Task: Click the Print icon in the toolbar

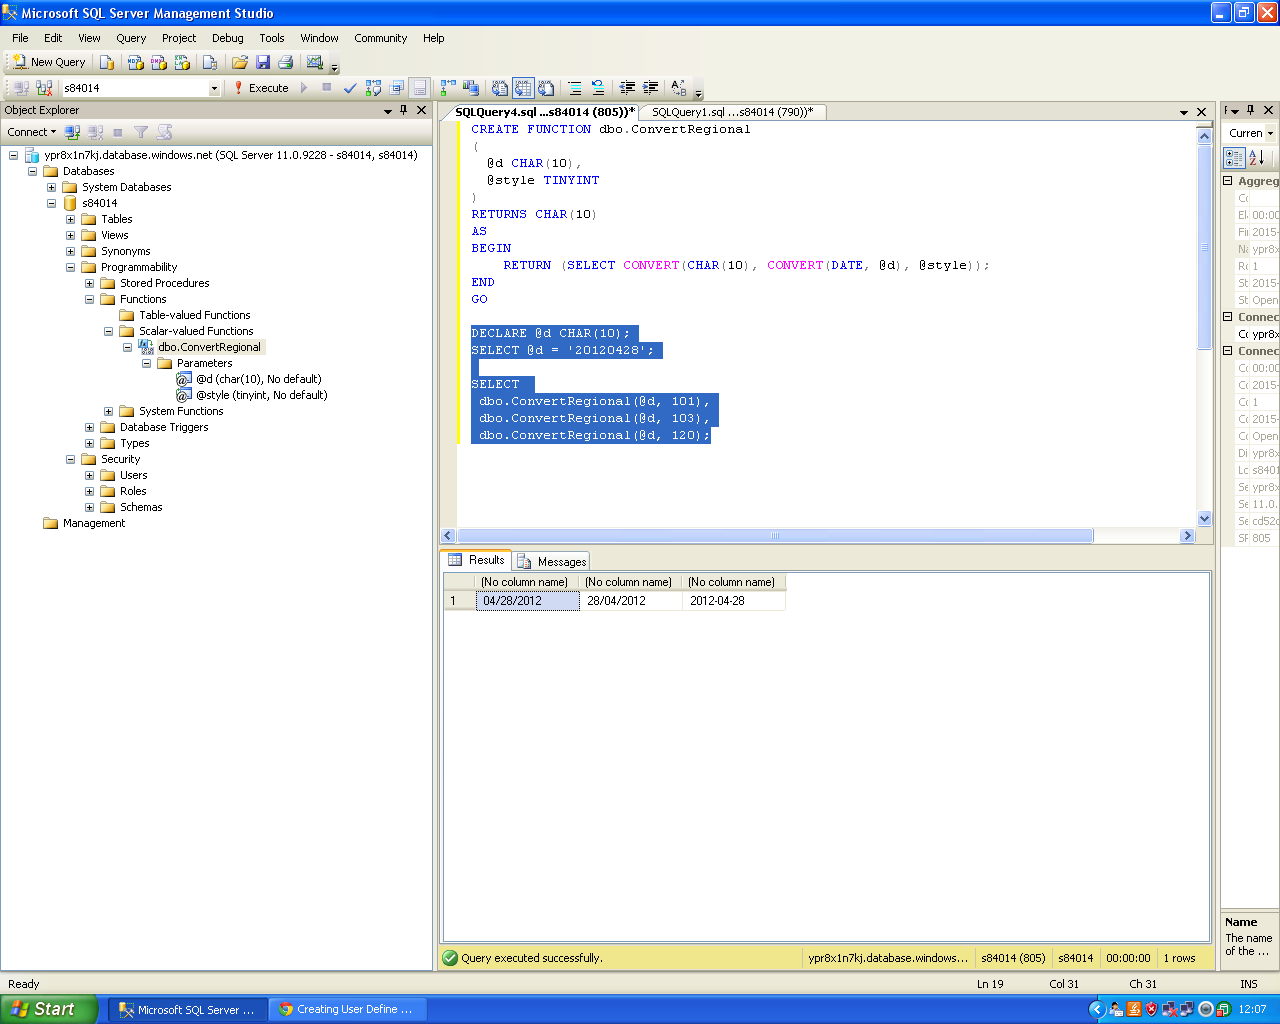Action: point(286,62)
